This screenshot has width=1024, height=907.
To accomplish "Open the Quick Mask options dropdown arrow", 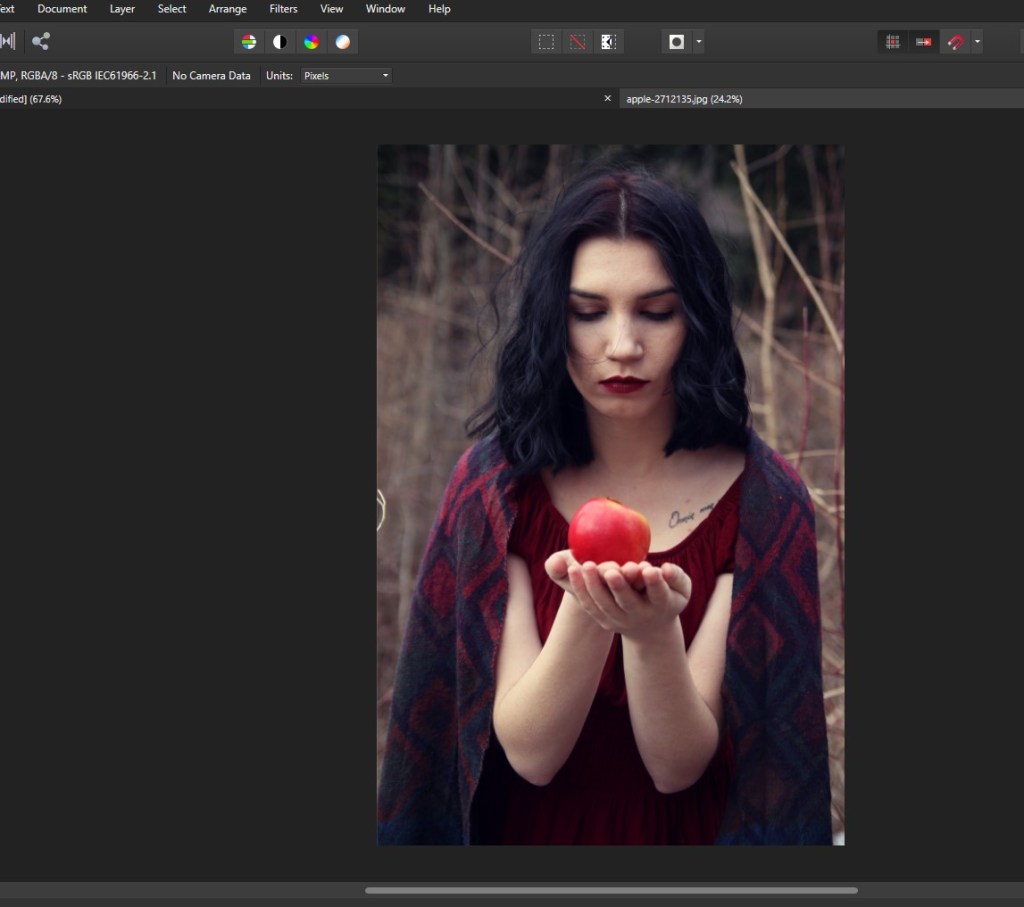I will [x=698, y=42].
